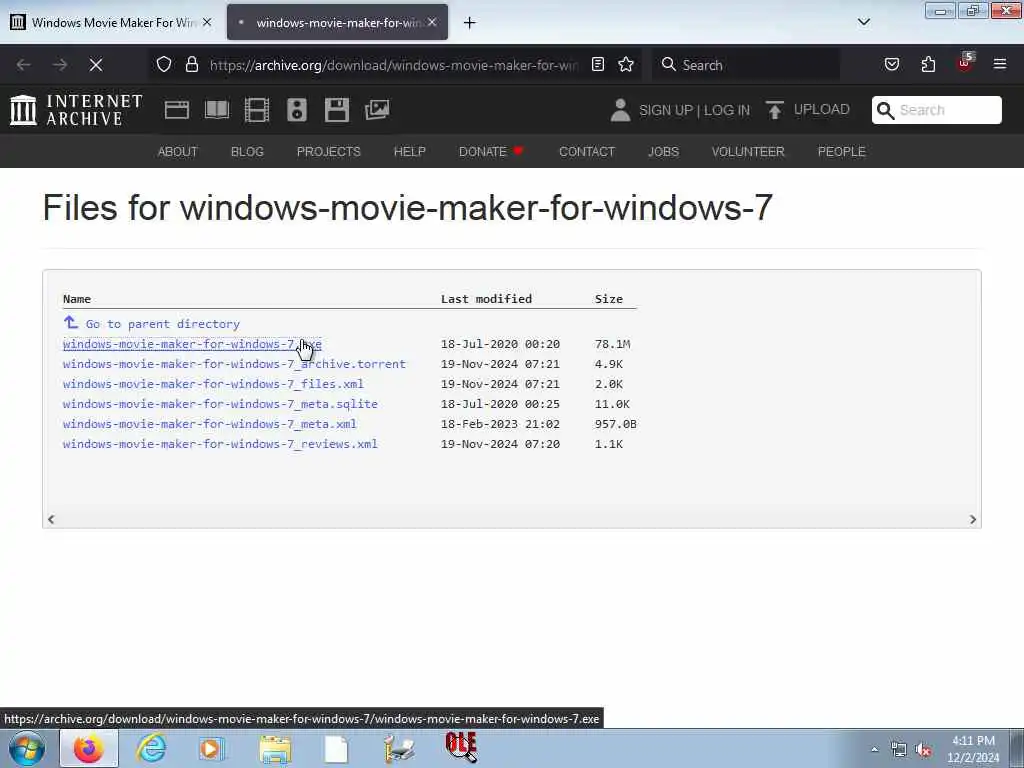Open the _archive.torrent file link
This screenshot has width=1024, height=768.
coord(234,364)
